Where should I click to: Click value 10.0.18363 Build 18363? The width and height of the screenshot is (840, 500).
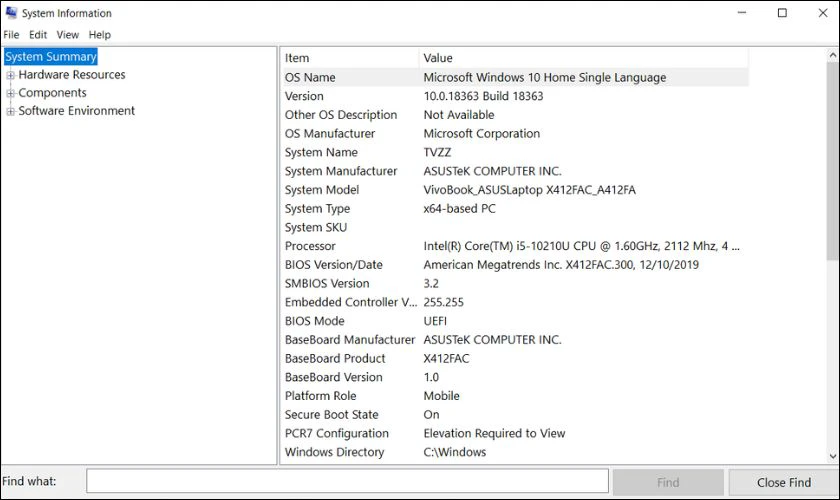tap(483, 96)
